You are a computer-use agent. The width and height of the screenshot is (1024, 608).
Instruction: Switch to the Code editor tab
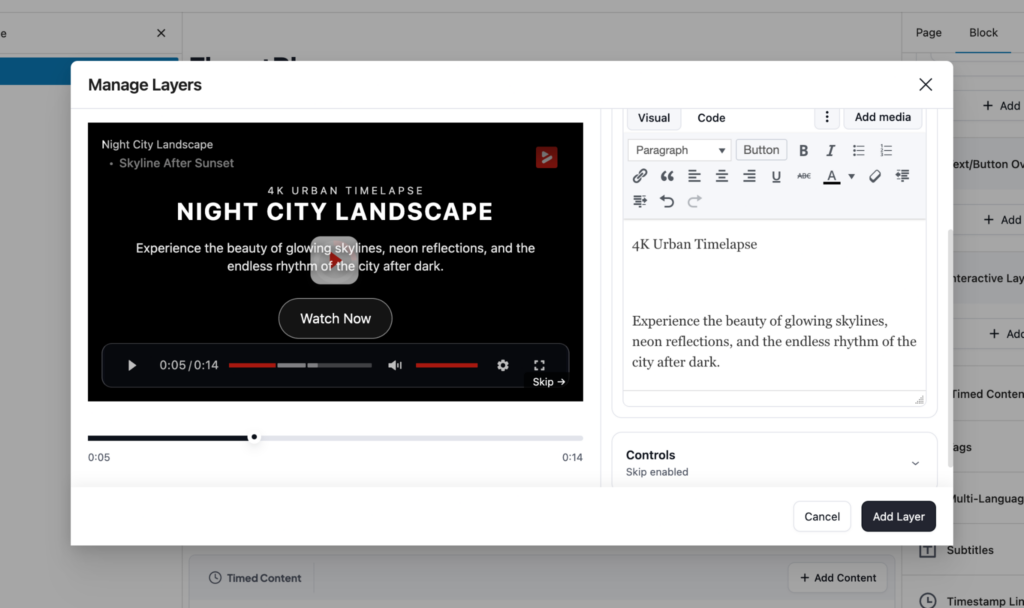tap(711, 118)
